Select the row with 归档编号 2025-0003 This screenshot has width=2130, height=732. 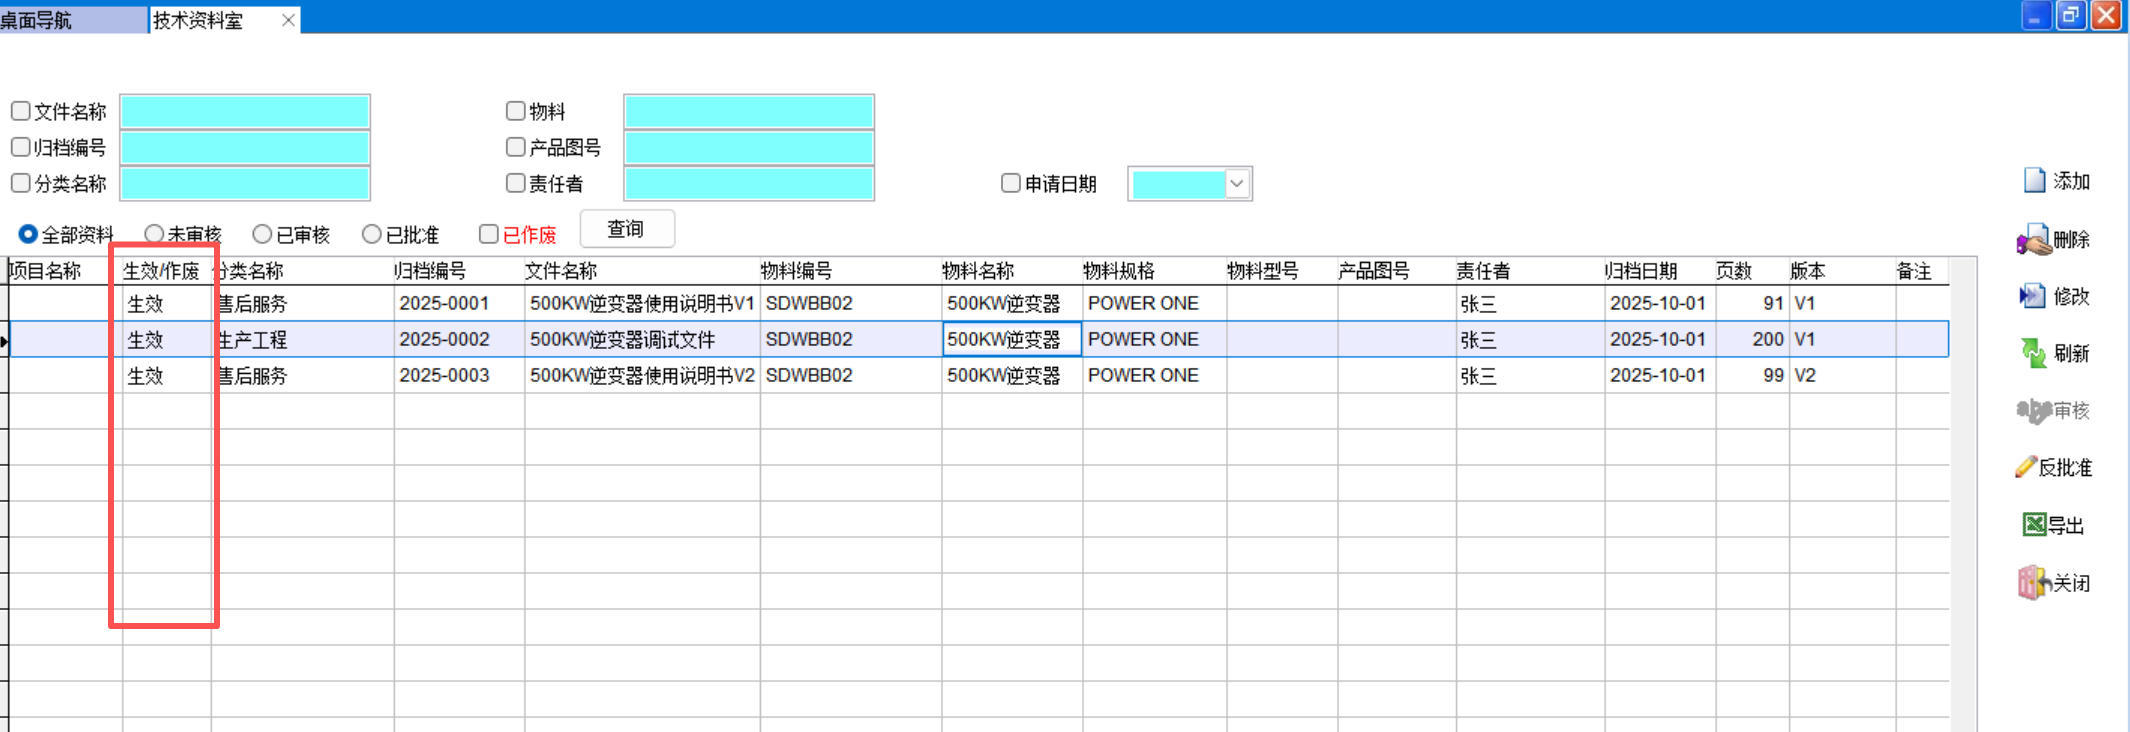444,376
